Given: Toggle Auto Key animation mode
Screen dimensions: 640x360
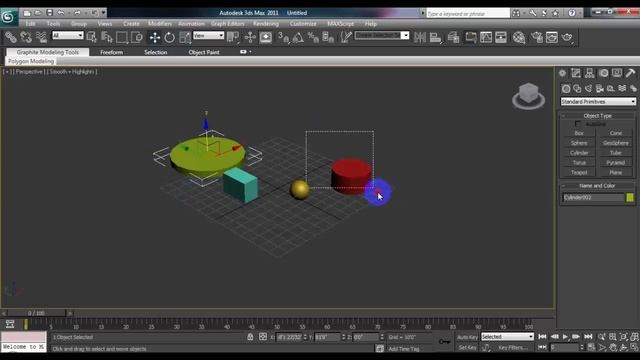Looking at the screenshot, I should point(467,337).
